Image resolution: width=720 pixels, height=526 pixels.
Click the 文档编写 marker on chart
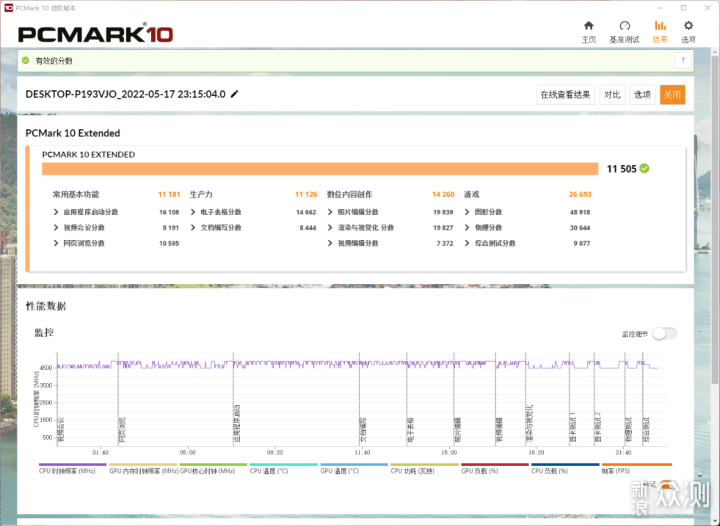[x=363, y=430]
